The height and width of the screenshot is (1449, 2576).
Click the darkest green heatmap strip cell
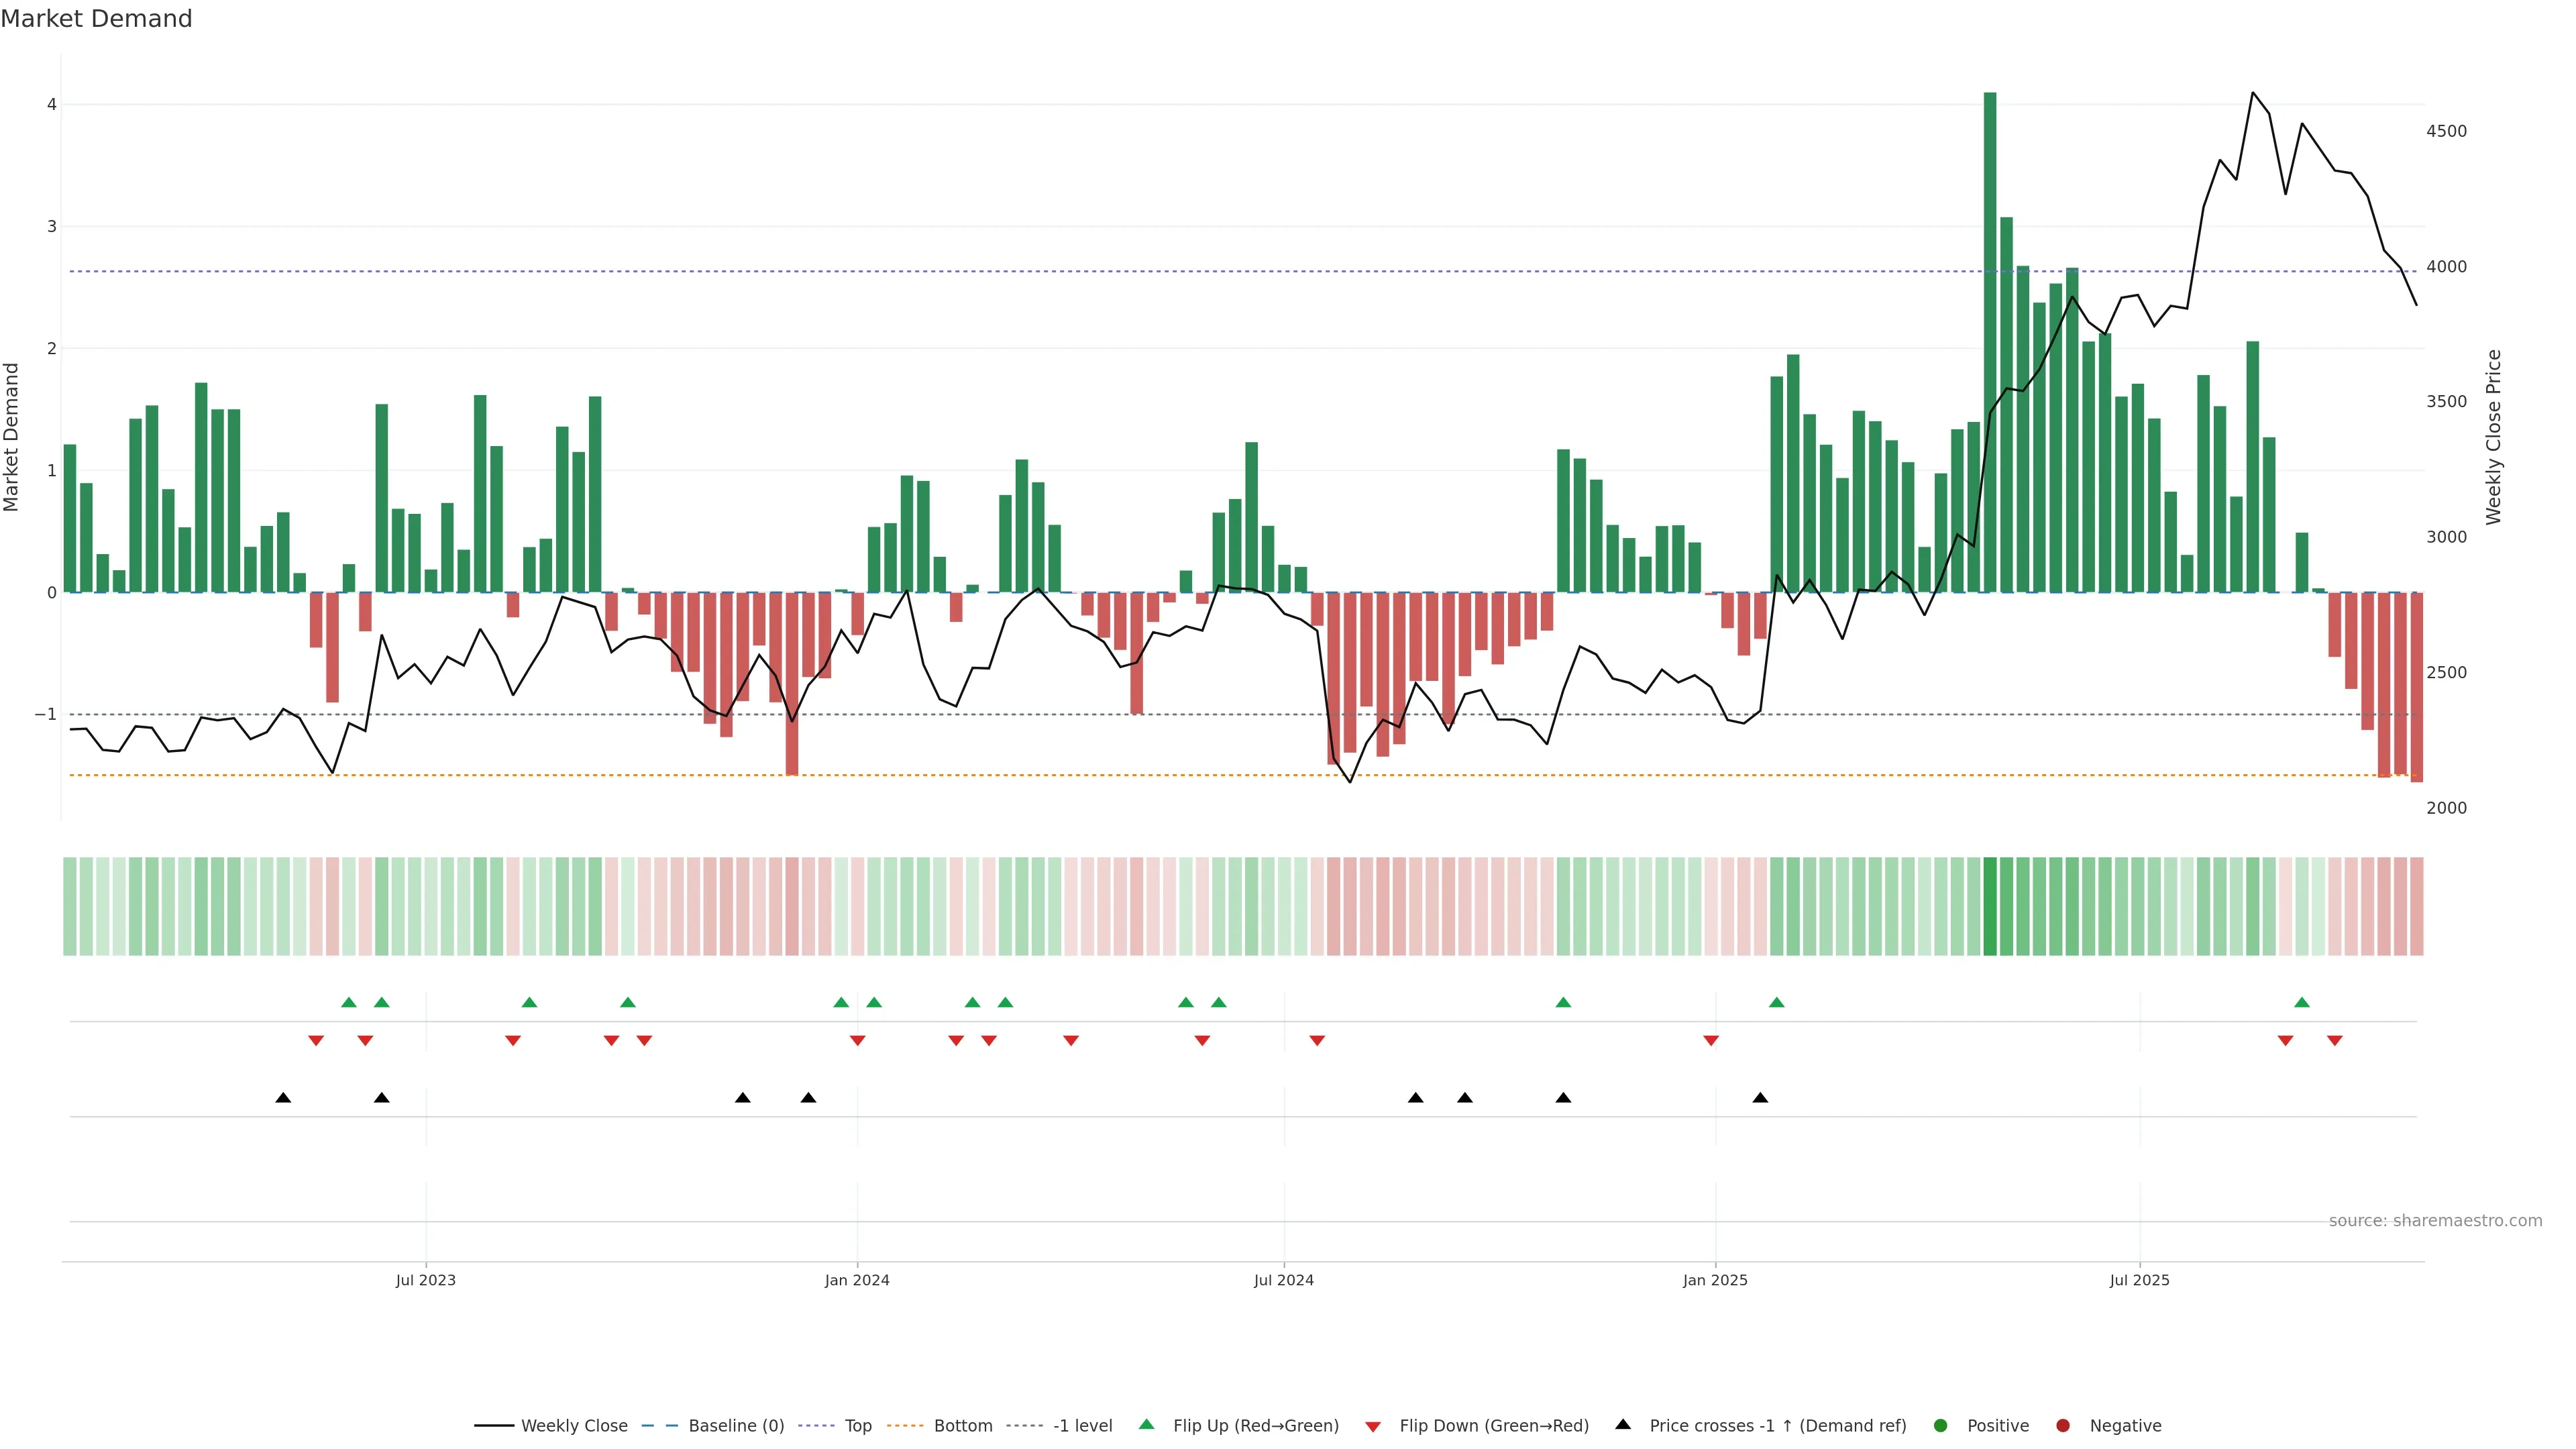pyautogui.click(x=1990, y=906)
